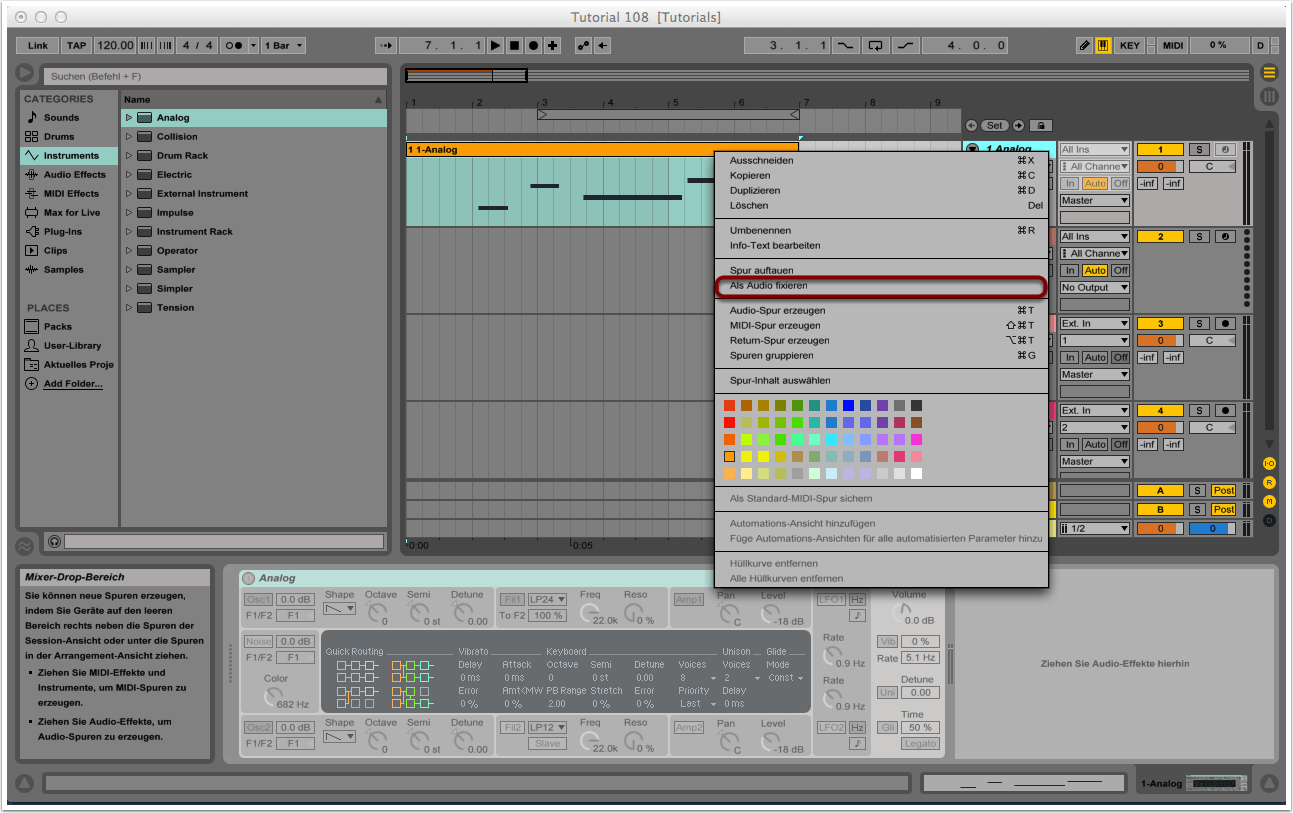This screenshot has height=813, width=1293.
Task: Solo track 2 with S button
Action: (1198, 237)
